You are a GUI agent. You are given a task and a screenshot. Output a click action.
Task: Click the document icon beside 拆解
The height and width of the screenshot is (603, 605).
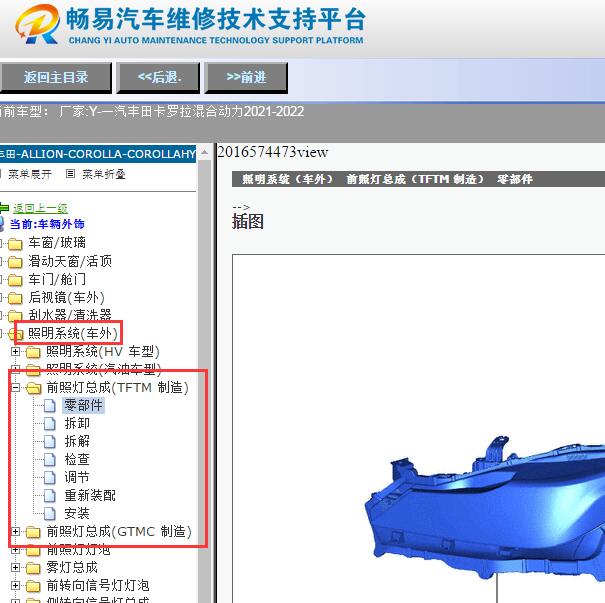50,442
